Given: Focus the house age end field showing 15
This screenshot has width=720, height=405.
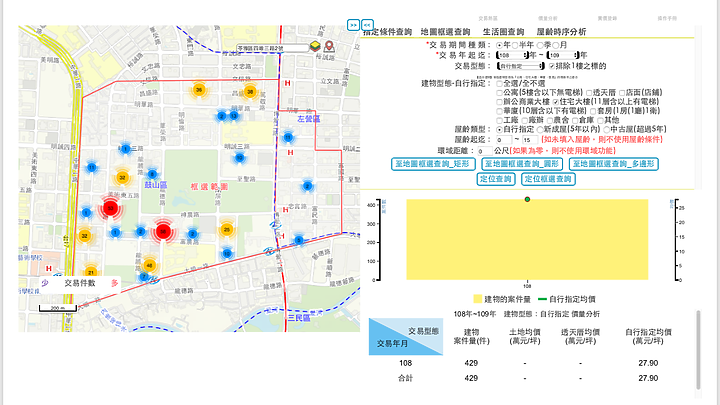Looking at the screenshot, I should click(x=530, y=140).
